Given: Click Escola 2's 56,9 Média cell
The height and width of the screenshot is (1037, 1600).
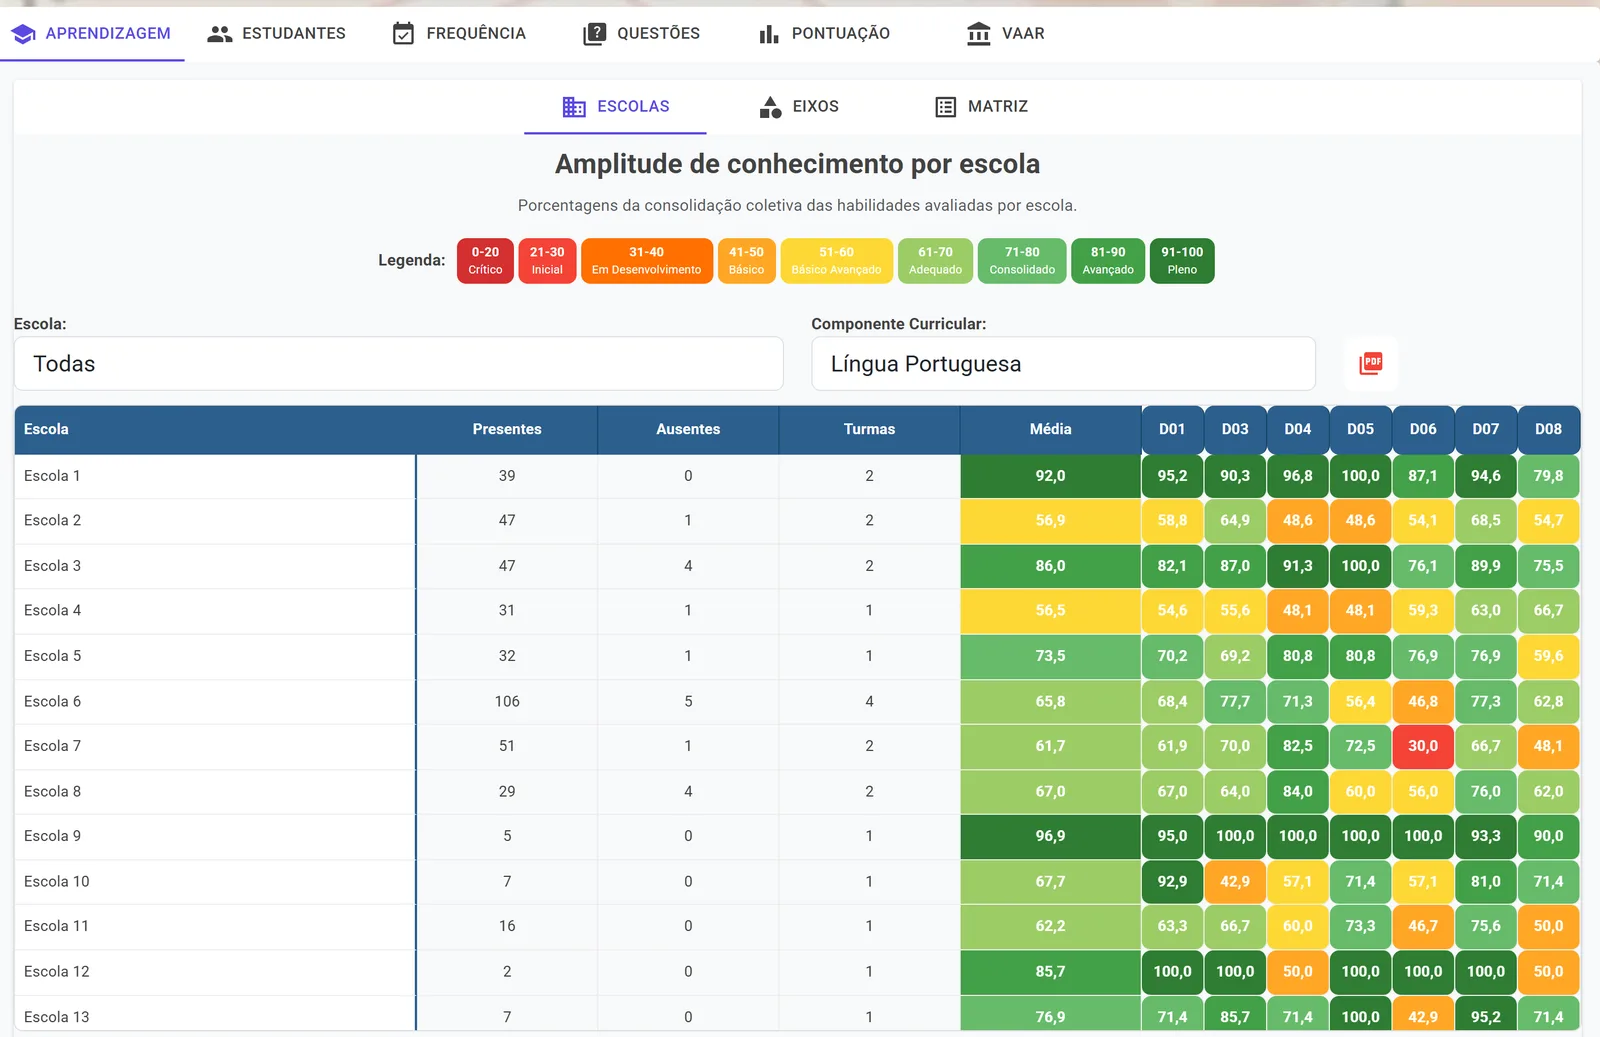Looking at the screenshot, I should tap(1050, 521).
